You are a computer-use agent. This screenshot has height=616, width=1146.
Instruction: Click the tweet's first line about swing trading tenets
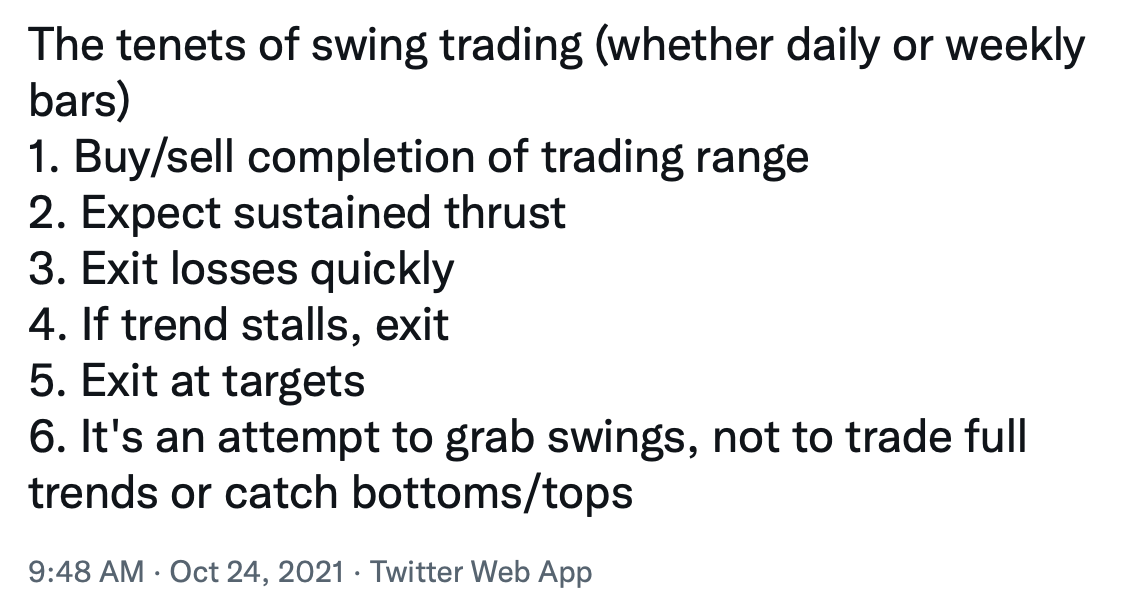tap(557, 45)
